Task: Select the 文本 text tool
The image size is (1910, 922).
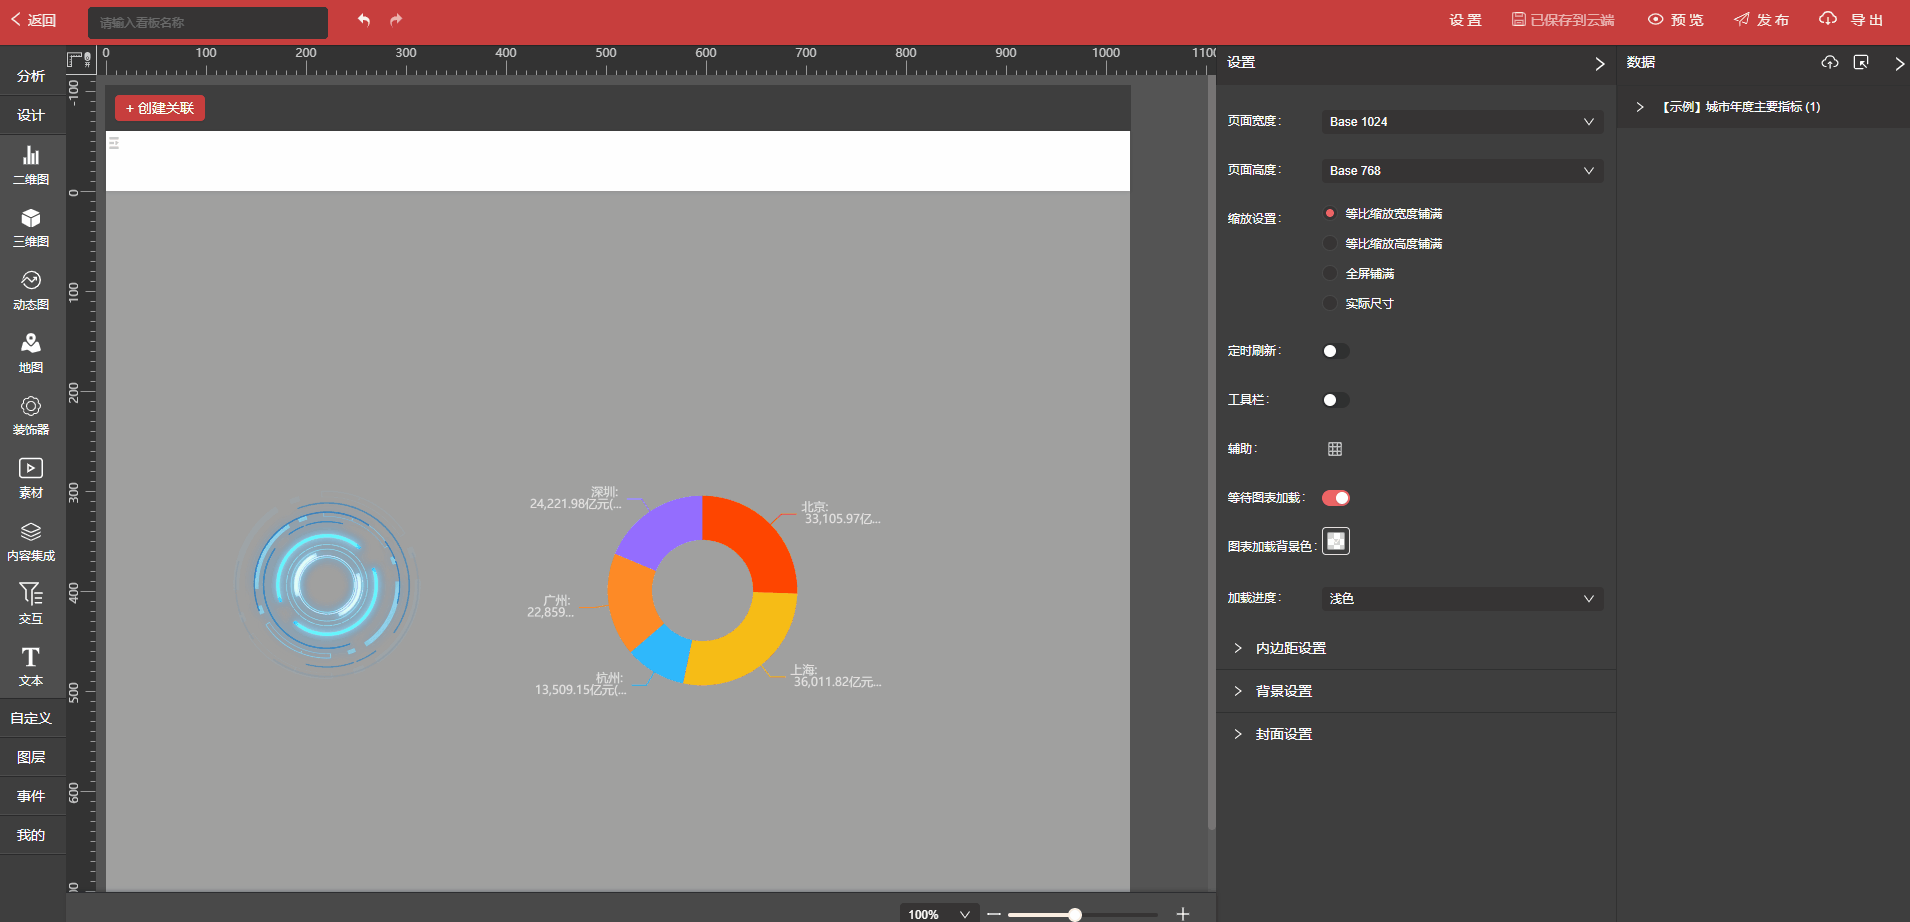Action: click(31, 666)
